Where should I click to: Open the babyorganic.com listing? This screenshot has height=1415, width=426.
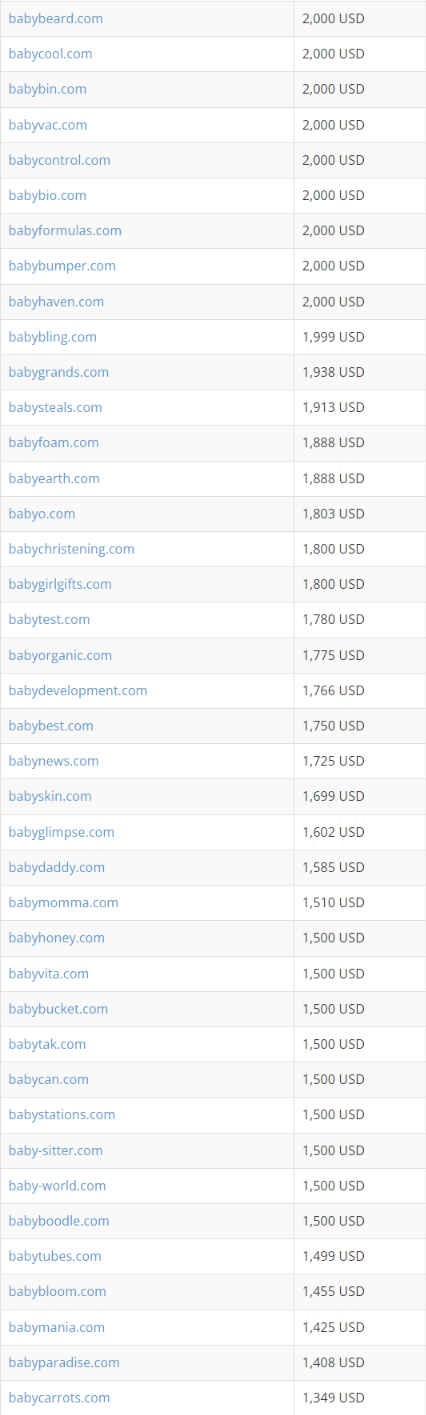(60, 656)
